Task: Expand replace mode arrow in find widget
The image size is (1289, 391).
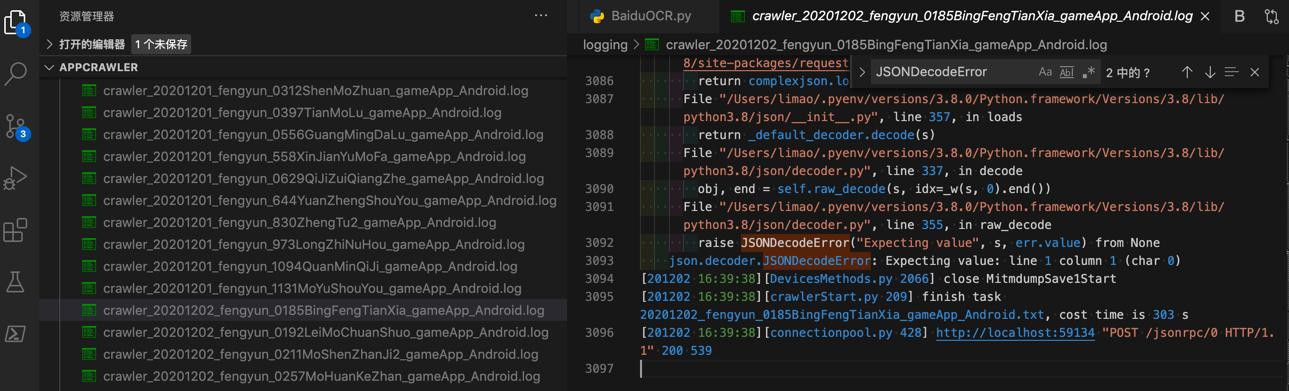Action: point(862,72)
